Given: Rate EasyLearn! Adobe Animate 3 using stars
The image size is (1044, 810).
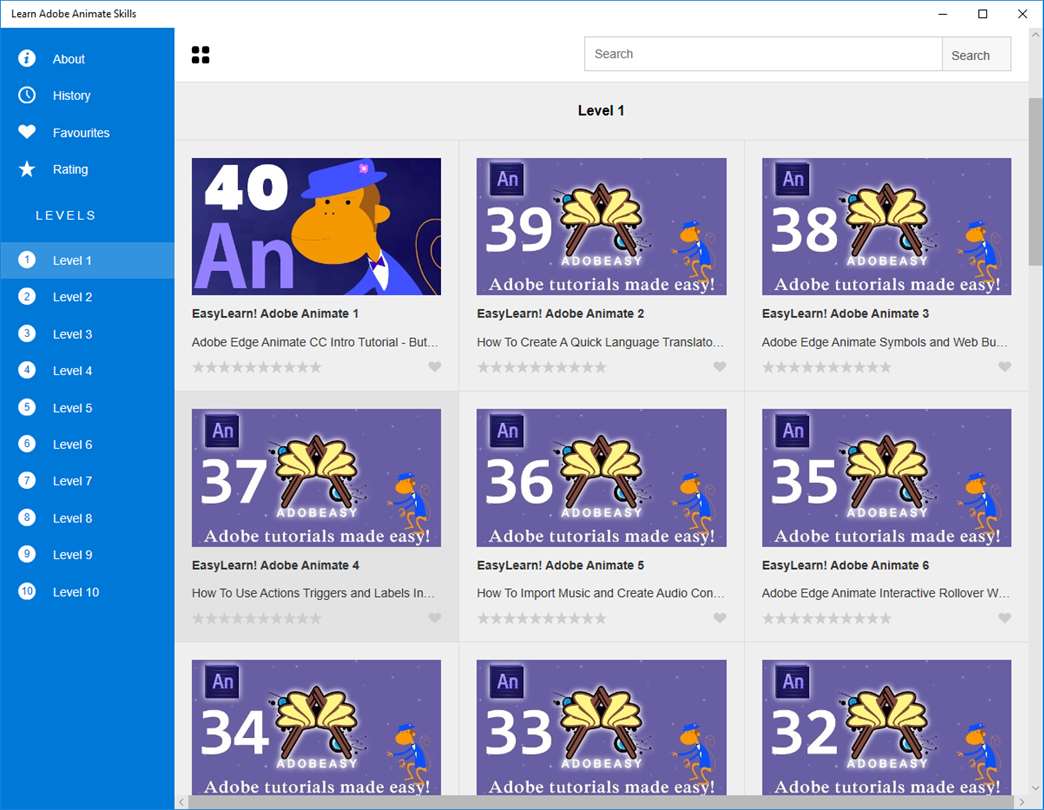Looking at the screenshot, I should pyautogui.click(x=826, y=367).
